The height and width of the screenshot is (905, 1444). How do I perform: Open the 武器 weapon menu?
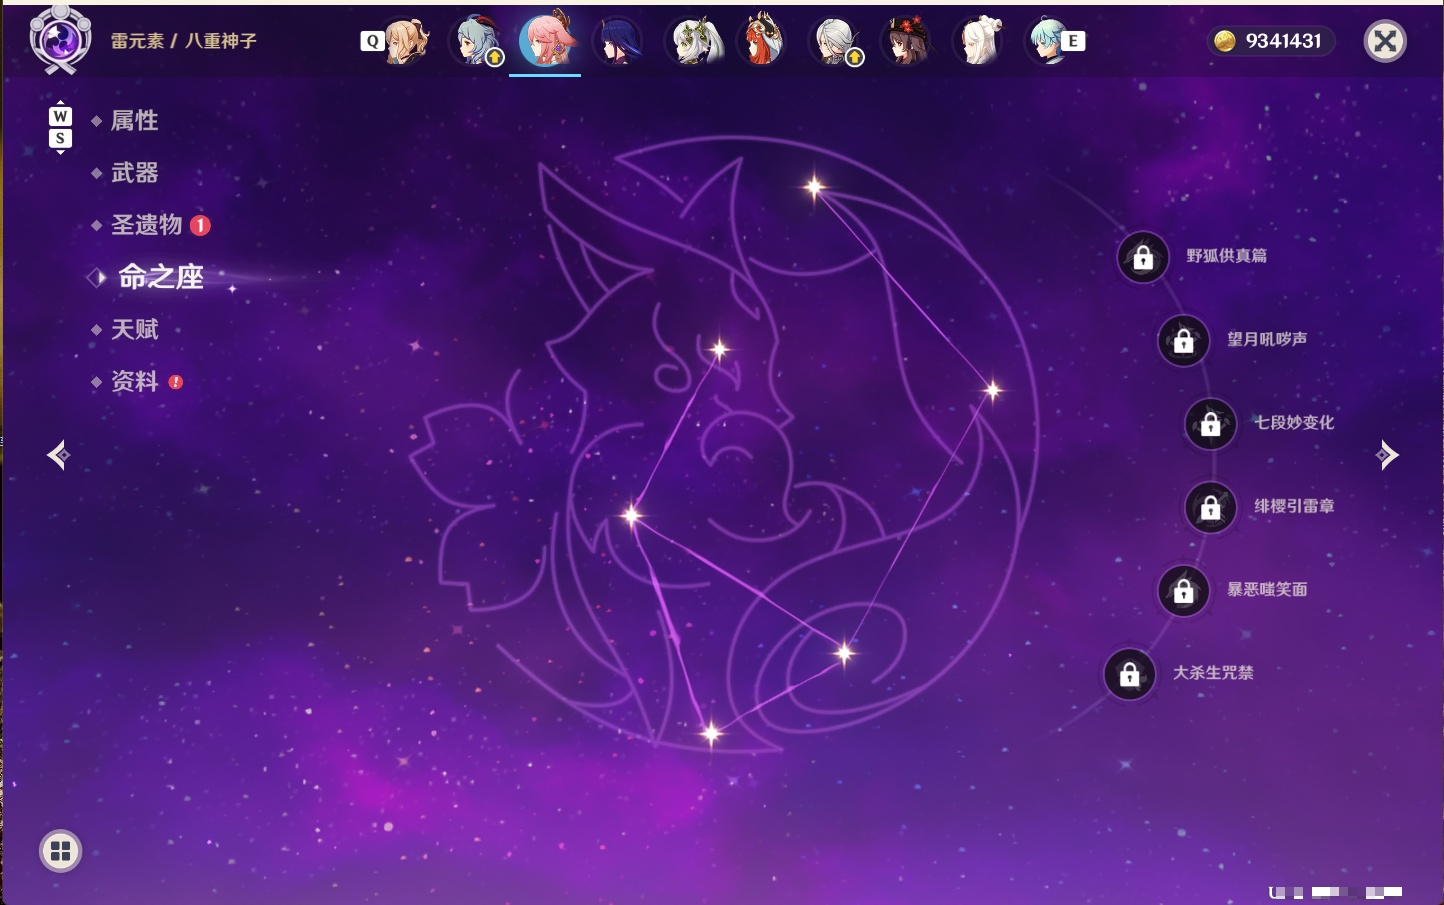point(134,173)
